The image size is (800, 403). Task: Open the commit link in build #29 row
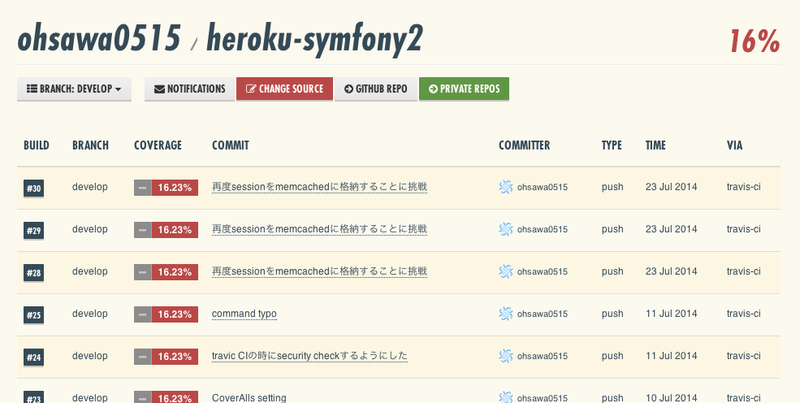tap(319, 230)
